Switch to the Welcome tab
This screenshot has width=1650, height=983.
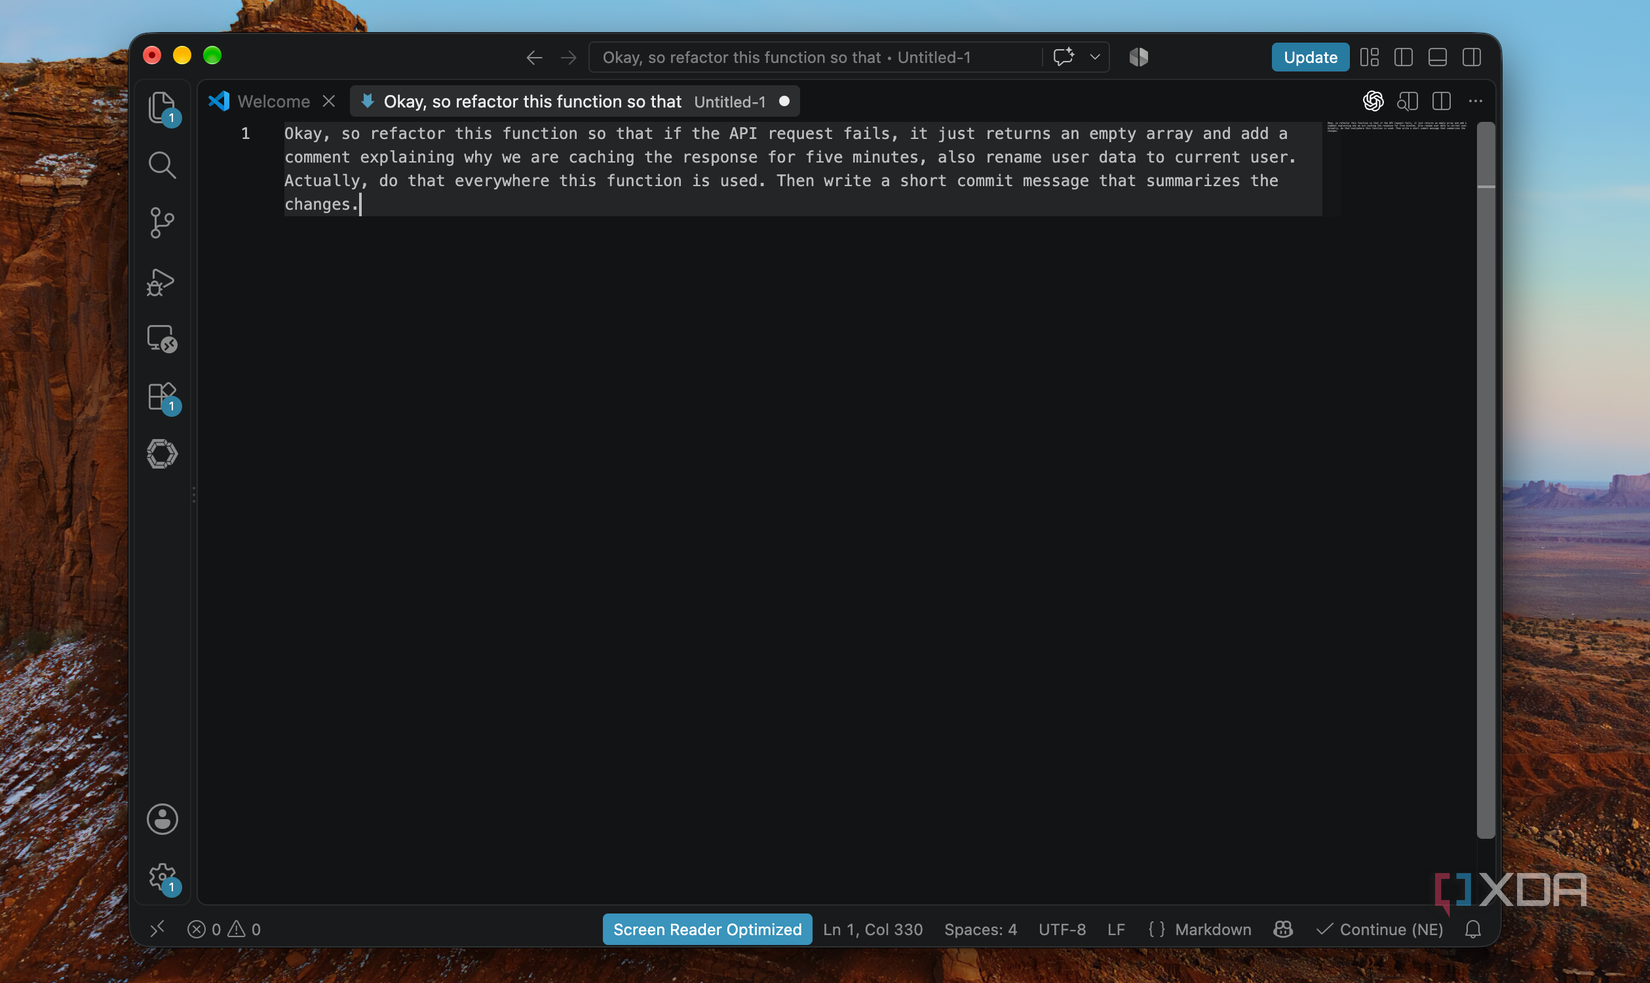coord(273,101)
